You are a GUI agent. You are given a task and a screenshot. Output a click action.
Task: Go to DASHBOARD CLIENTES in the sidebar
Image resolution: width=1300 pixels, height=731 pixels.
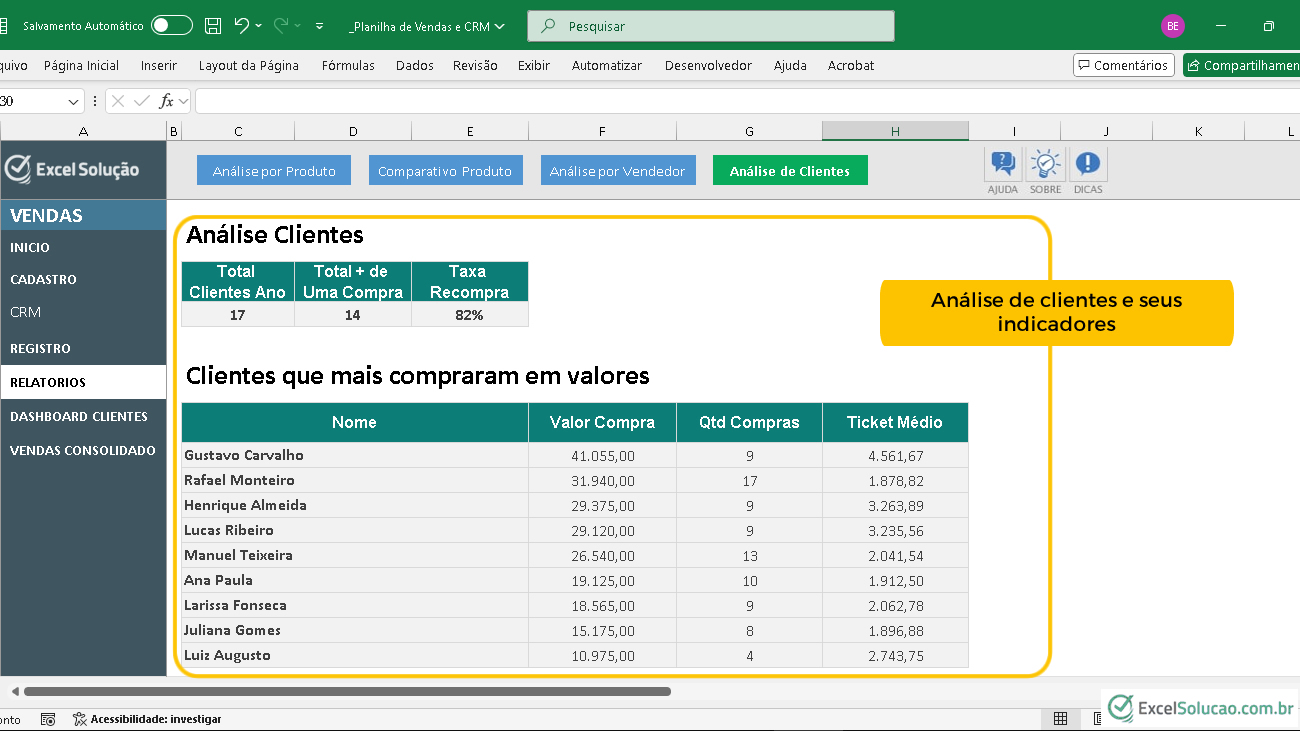click(79, 417)
